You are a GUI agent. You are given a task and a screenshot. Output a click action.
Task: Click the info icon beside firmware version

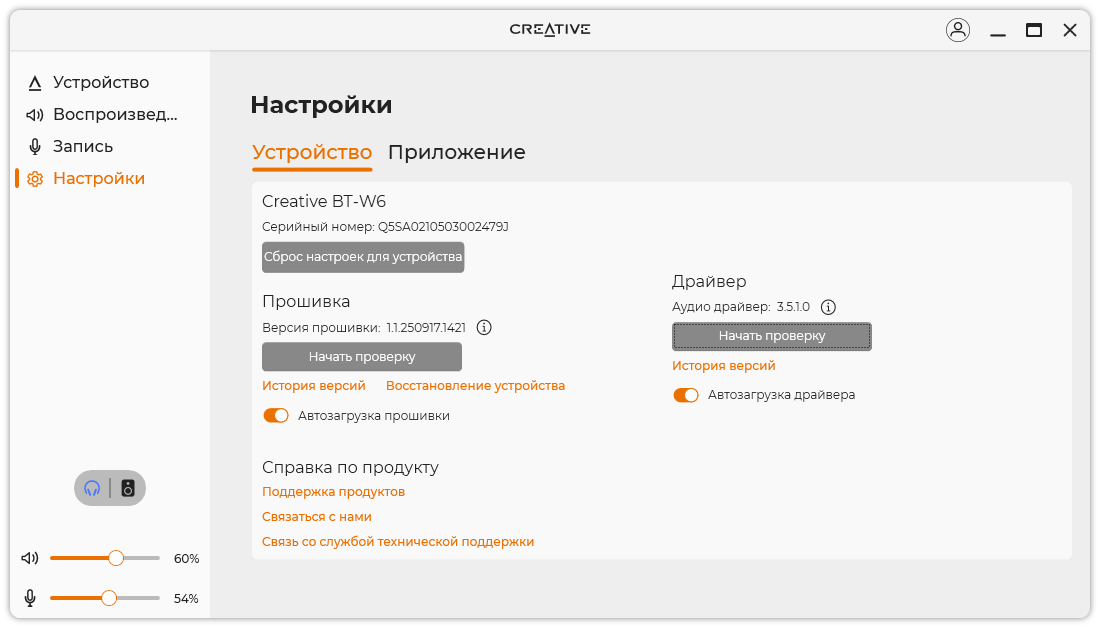pos(485,327)
